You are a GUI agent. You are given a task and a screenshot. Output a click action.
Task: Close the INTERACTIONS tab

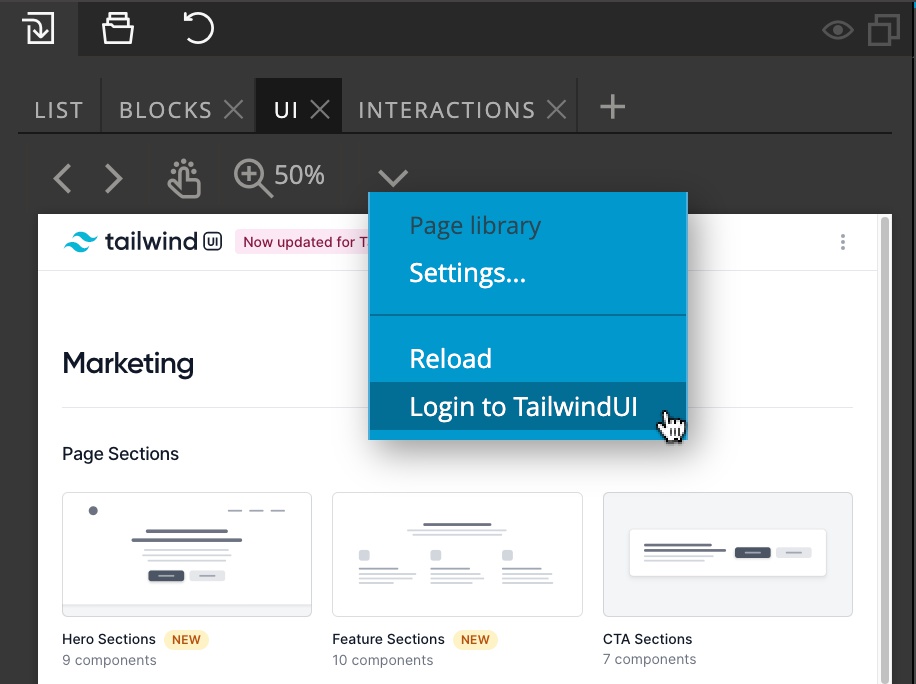[557, 109]
